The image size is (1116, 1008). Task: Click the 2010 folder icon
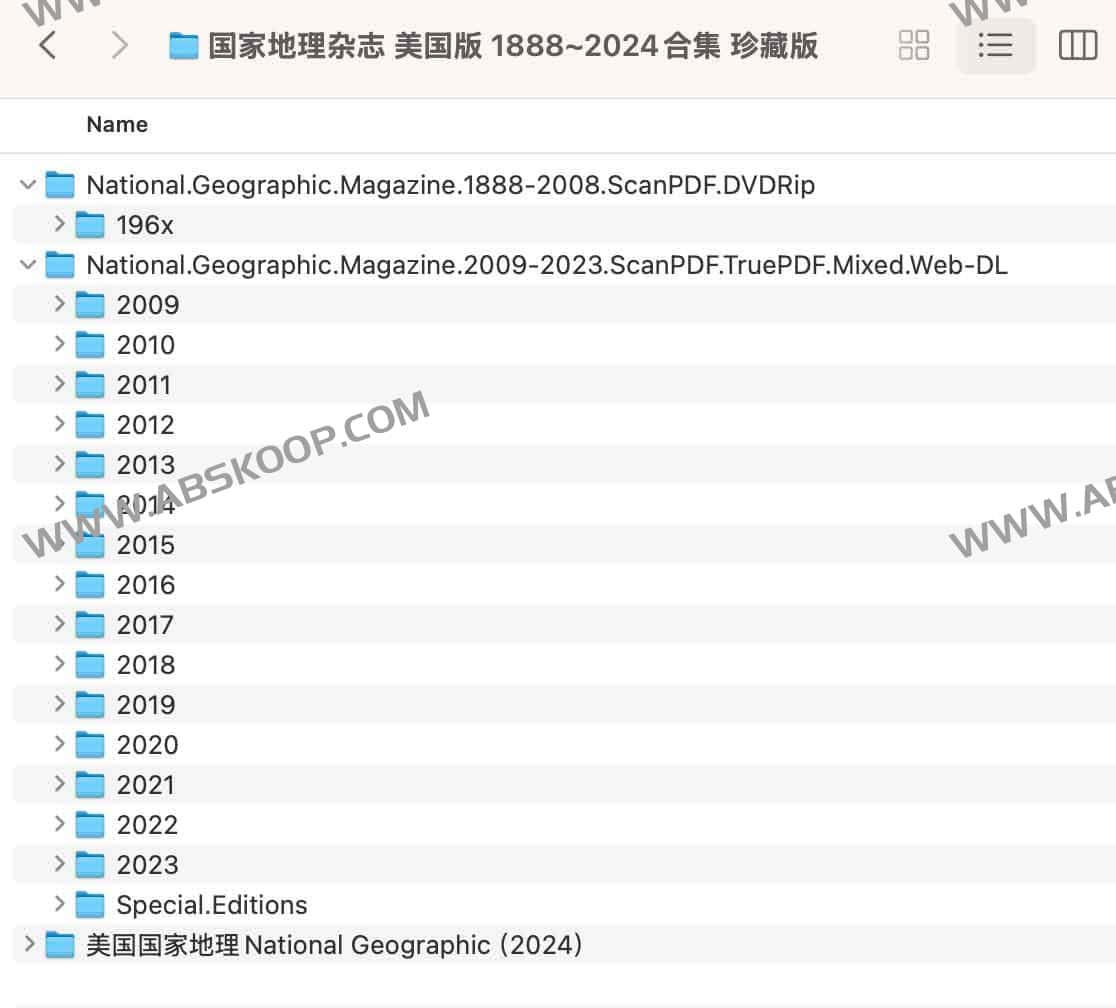click(x=90, y=345)
